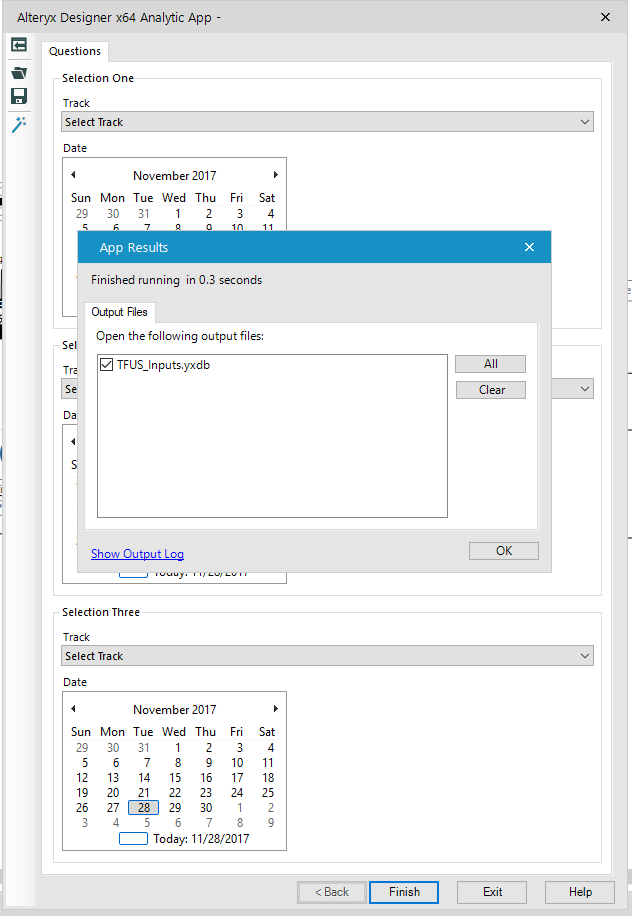Click the back-to-designer arrow icon in sidebar
Viewport: 632px width, 916px height.
point(19,45)
